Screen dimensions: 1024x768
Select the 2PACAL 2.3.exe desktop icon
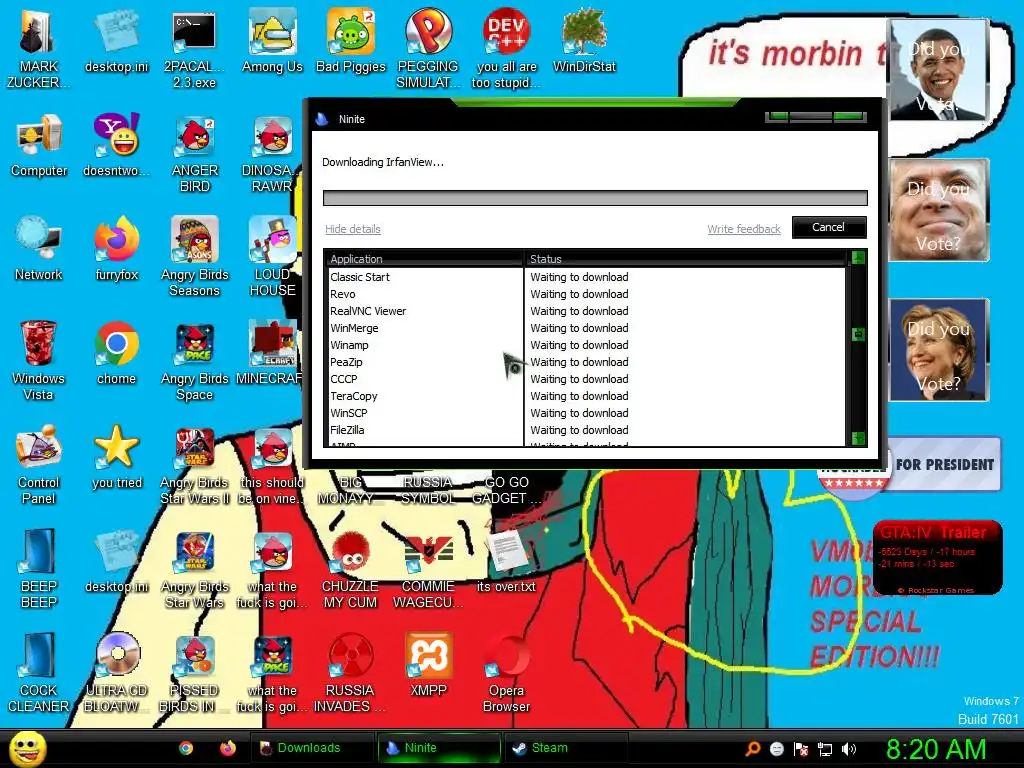(x=194, y=47)
